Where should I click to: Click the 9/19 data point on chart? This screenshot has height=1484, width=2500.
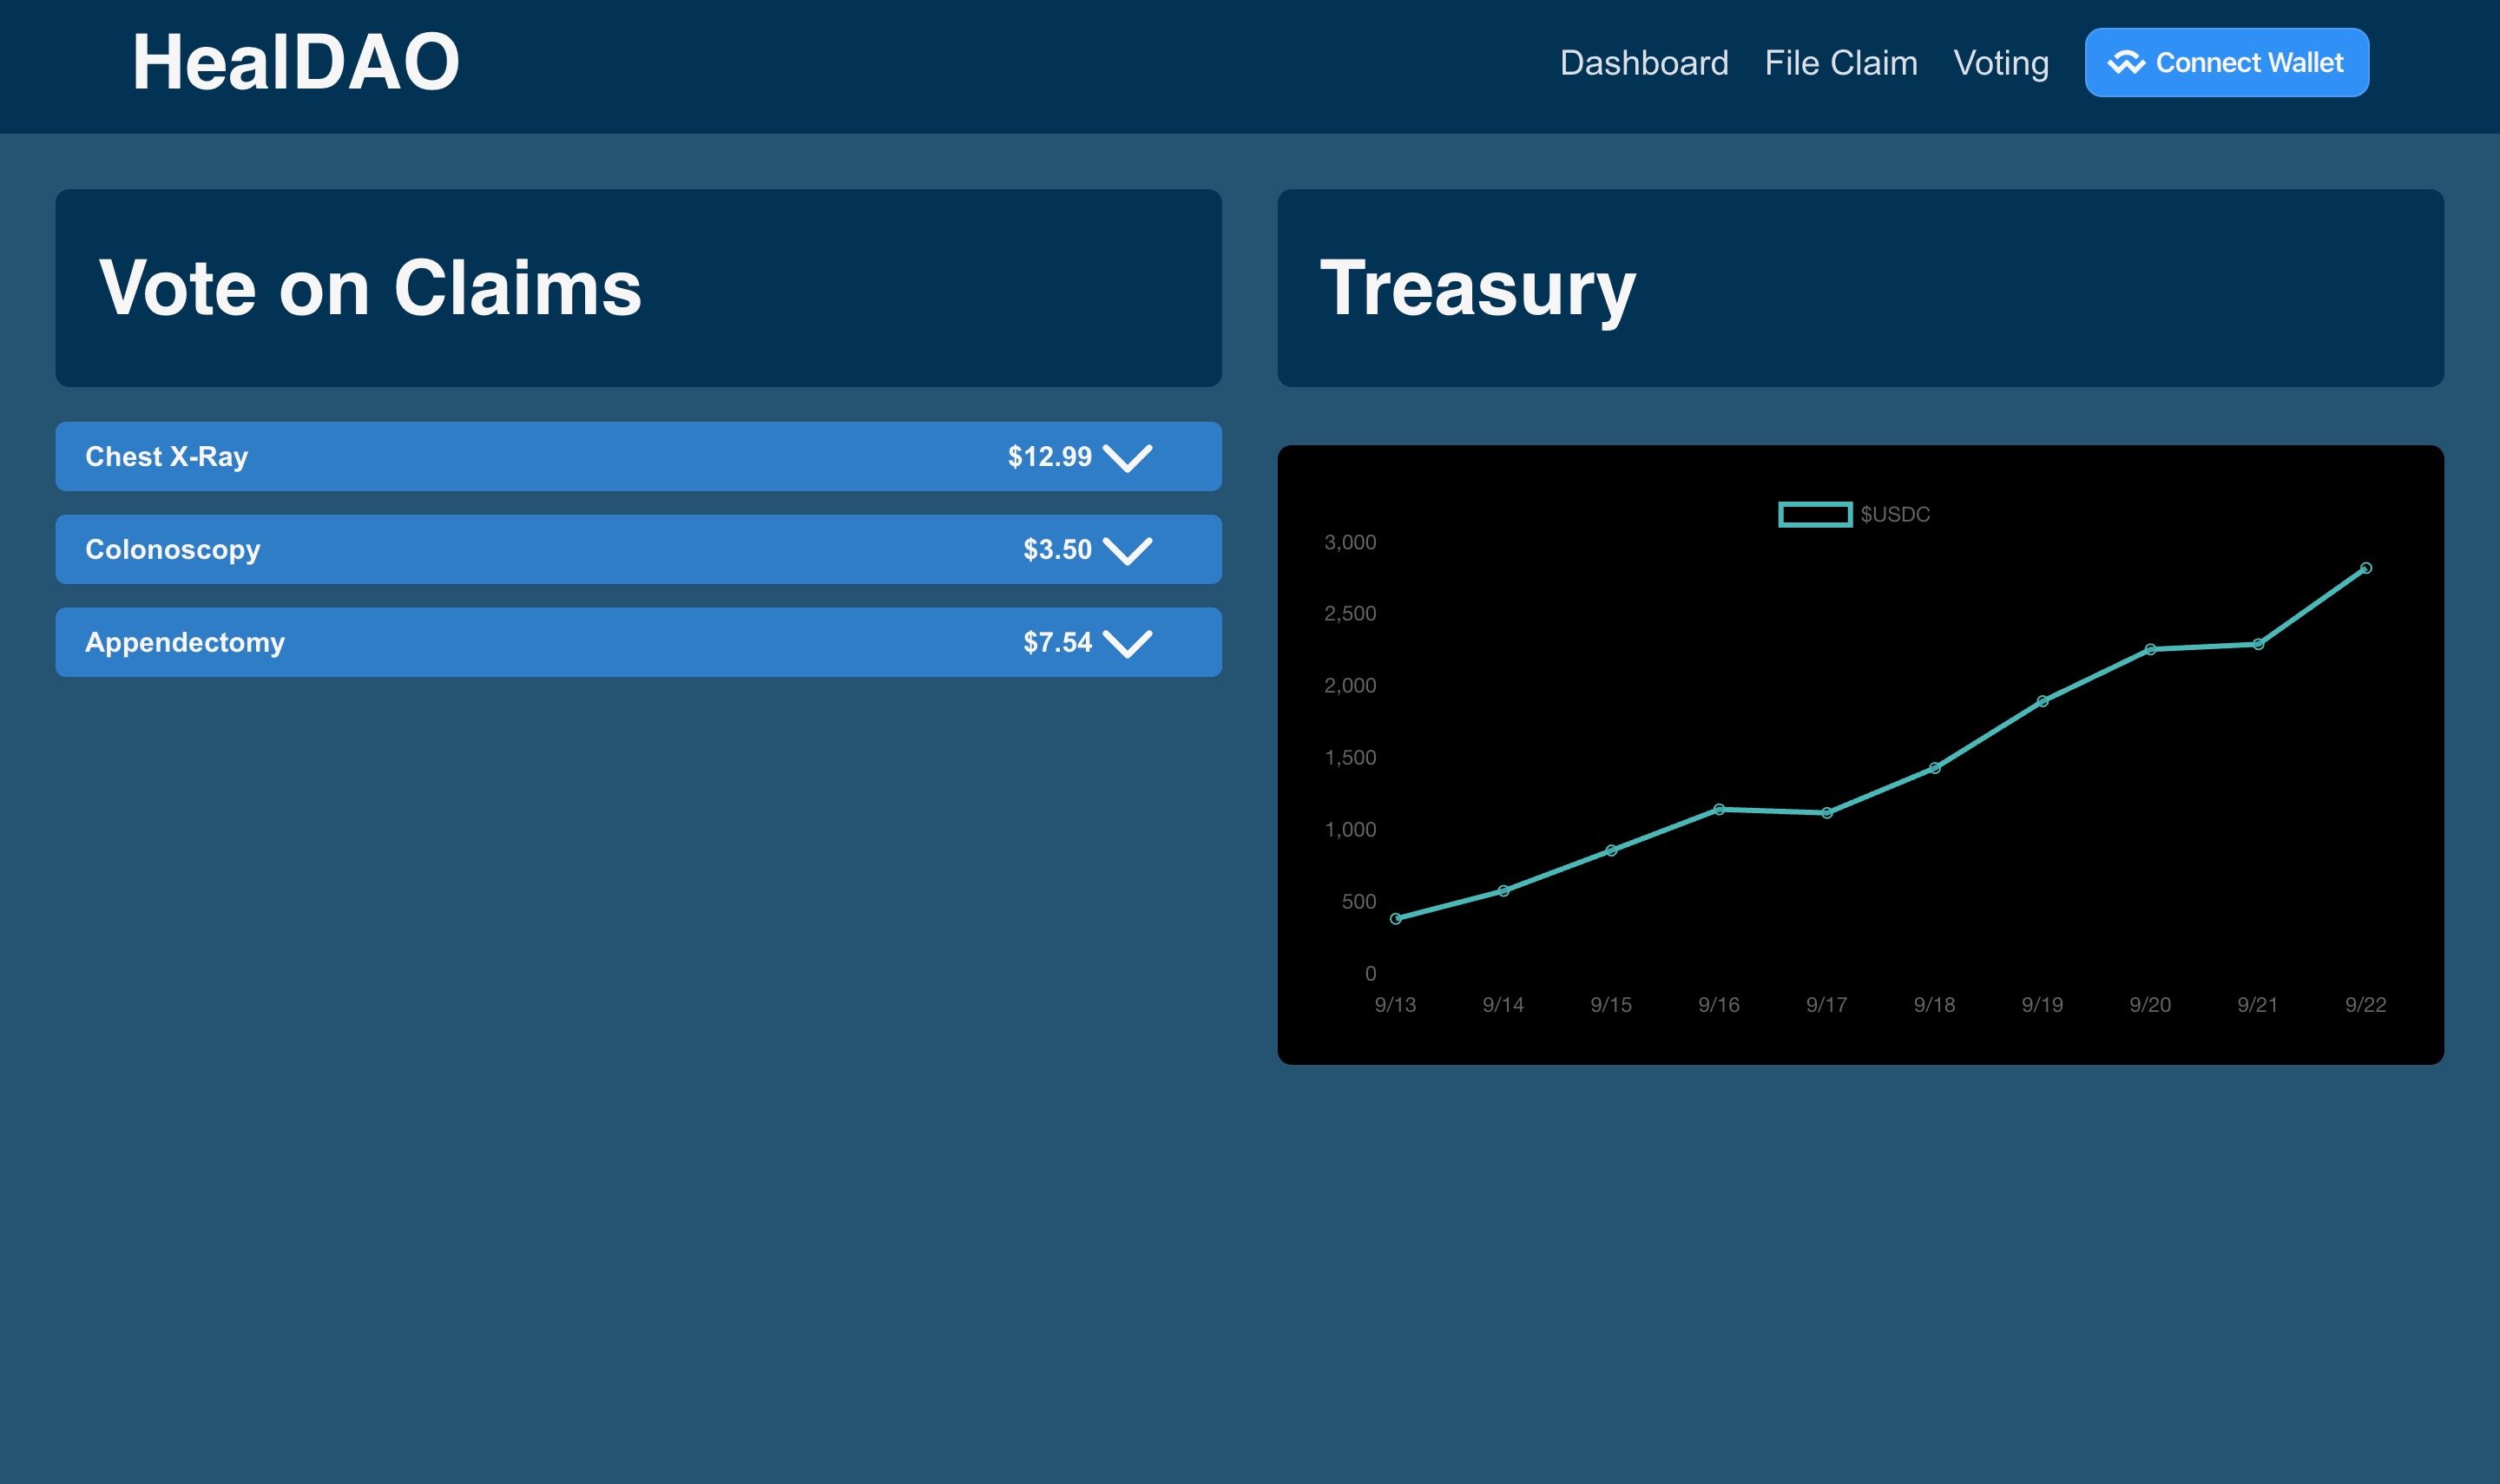pyautogui.click(x=2043, y=702)
